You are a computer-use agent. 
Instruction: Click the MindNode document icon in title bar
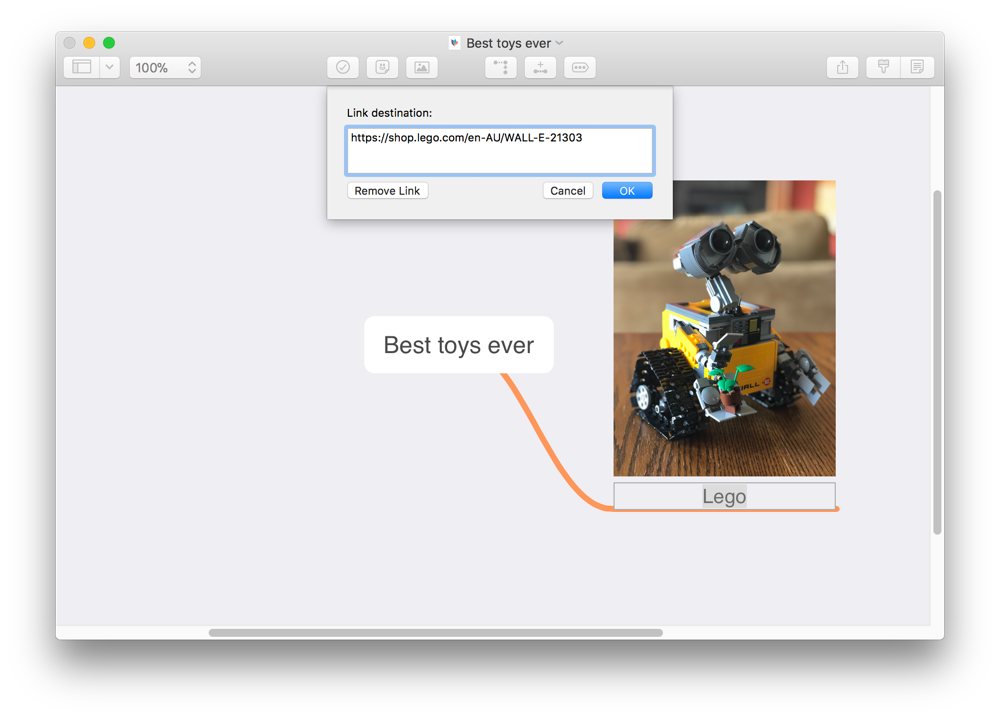455,43
